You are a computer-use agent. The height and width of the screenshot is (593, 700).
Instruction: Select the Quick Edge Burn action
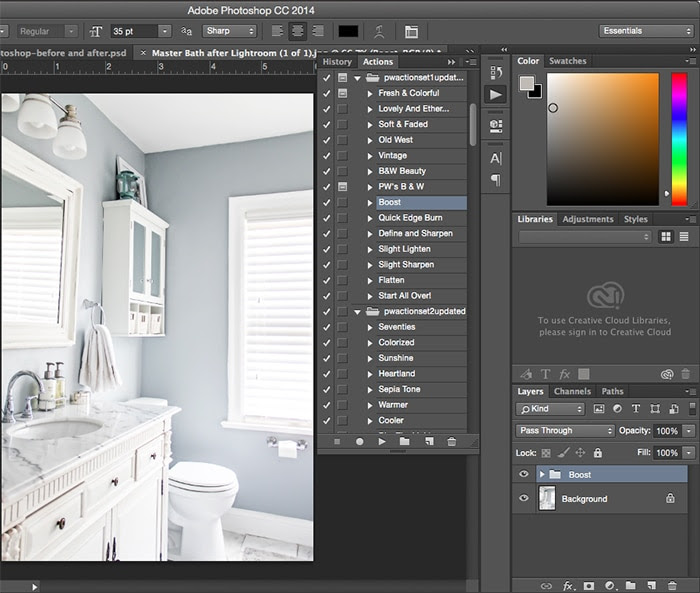coord(410,218)
